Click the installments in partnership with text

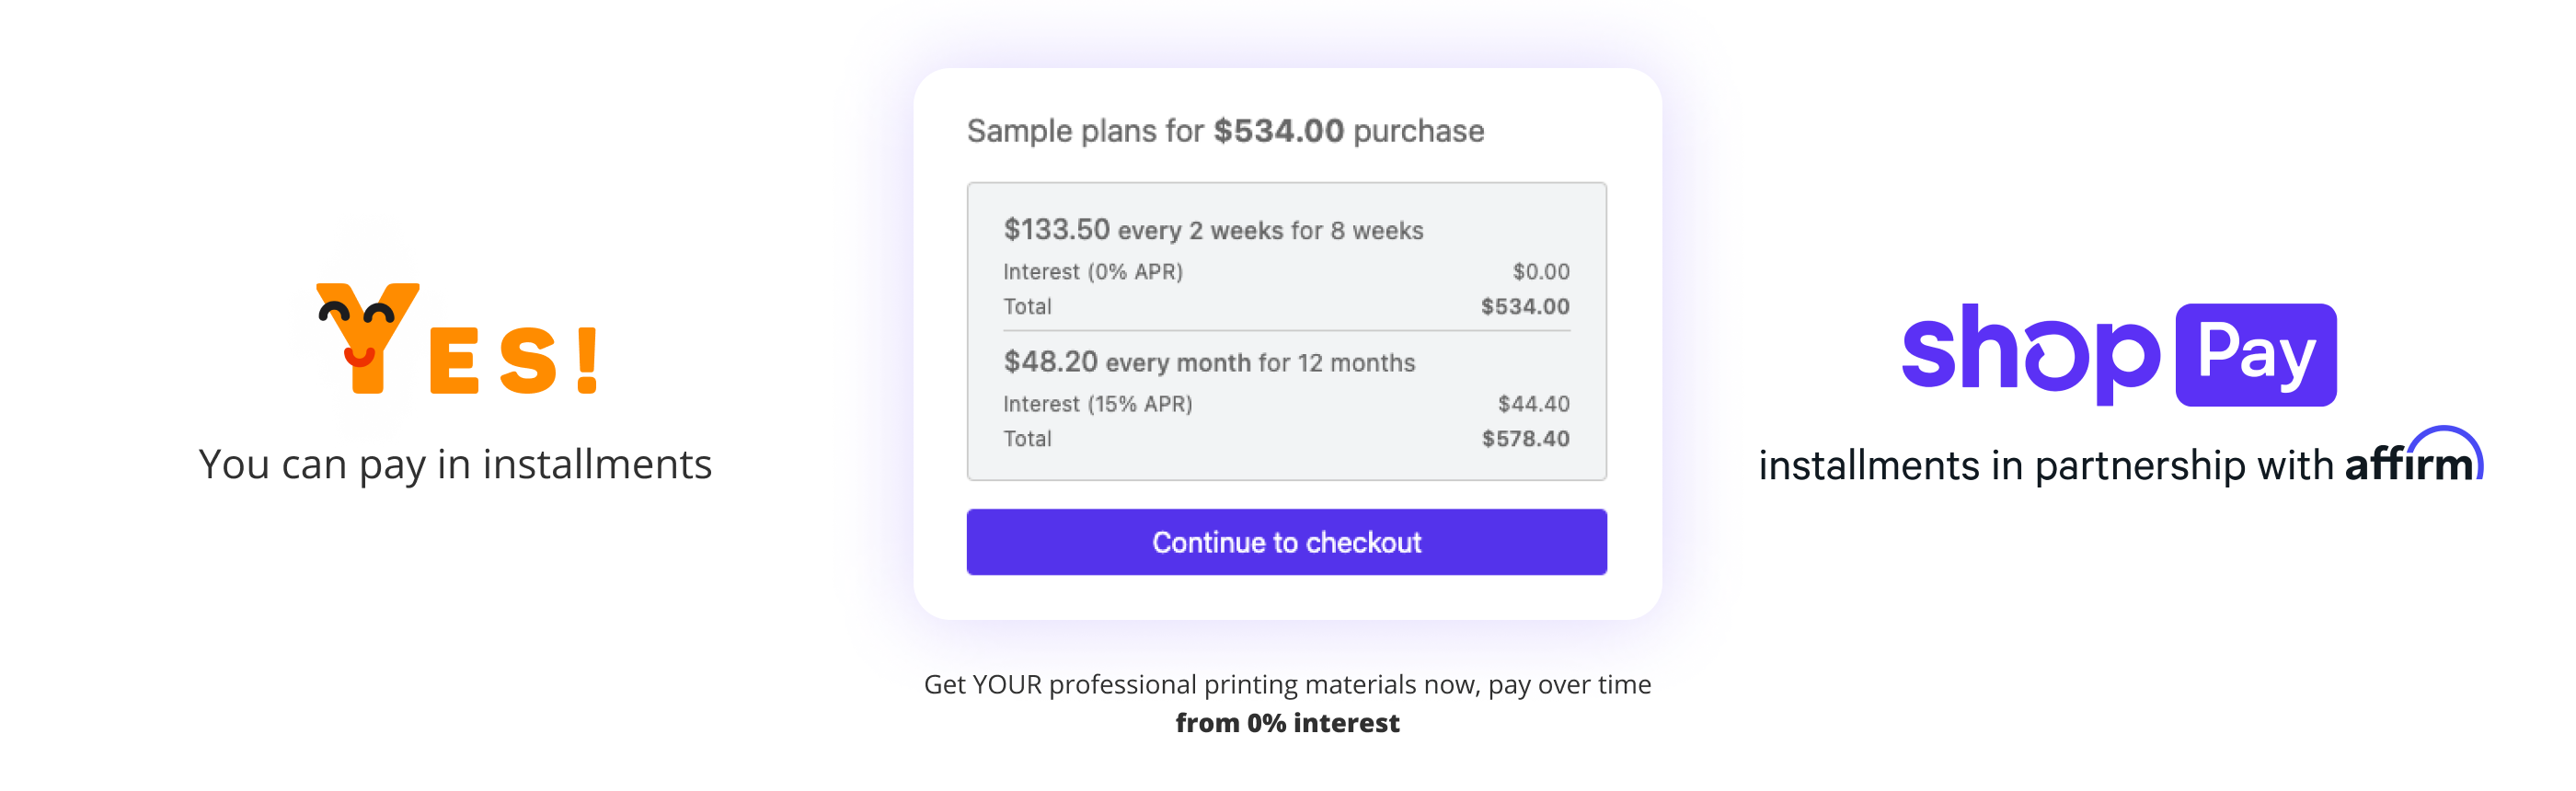click(2045, 466)
